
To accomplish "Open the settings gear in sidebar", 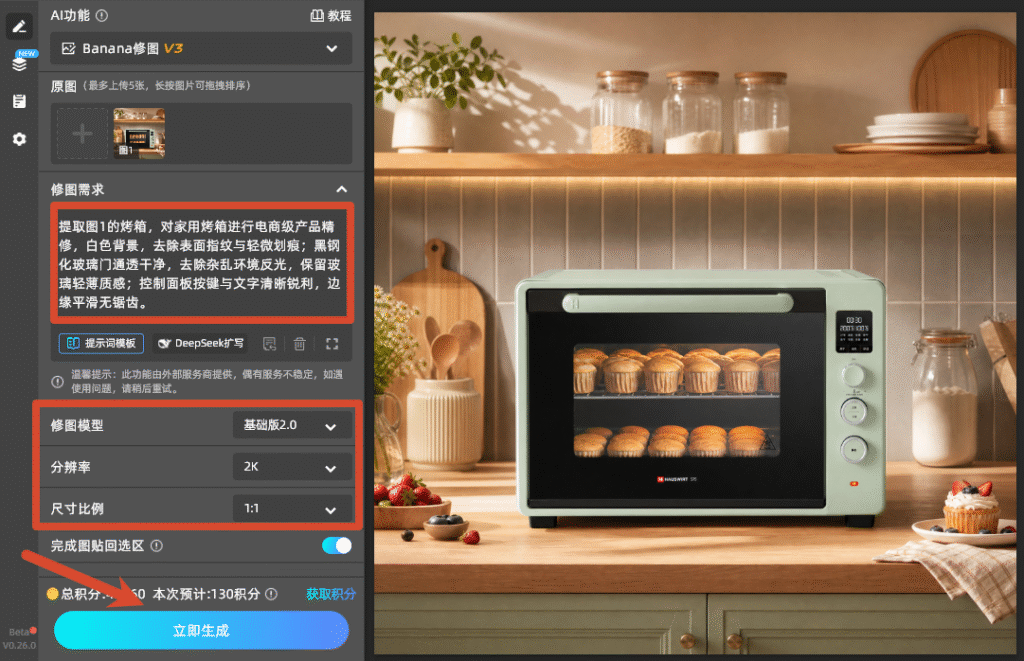I will click(19, 139).
